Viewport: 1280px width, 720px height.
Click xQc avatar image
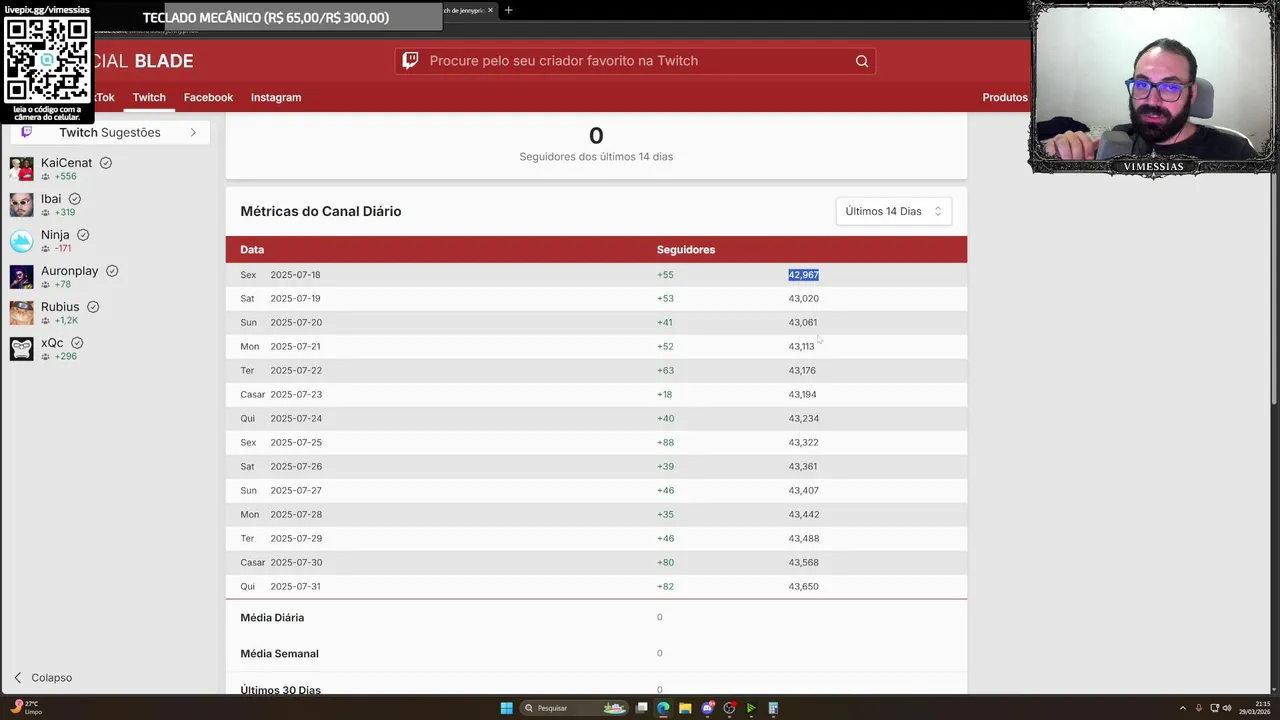click(x=21, y=349)
